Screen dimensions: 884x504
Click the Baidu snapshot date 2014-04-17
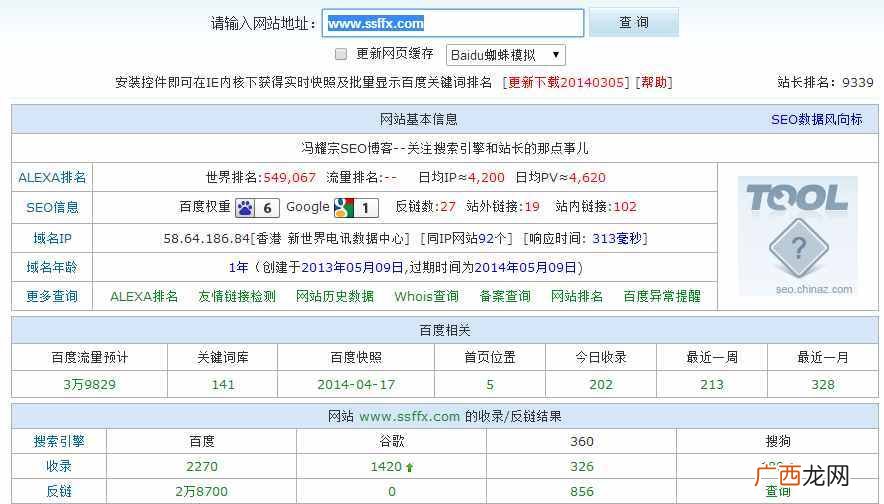click(x=356, y=384)
